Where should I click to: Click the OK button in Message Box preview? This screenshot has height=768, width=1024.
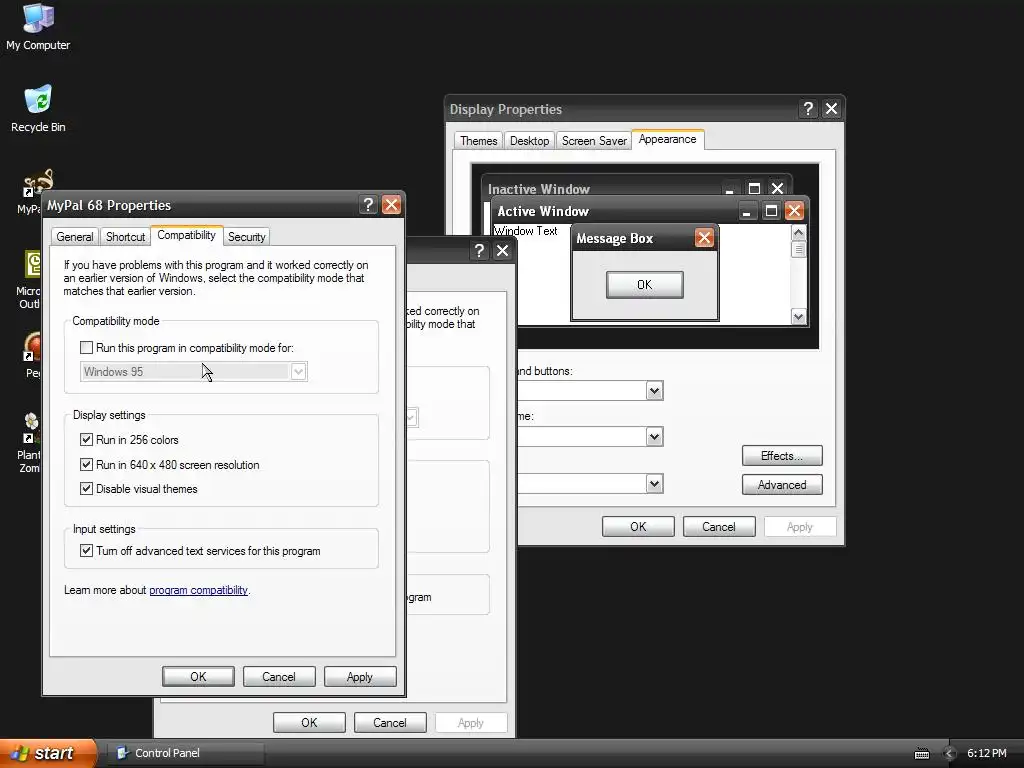(x=645, y=285)
